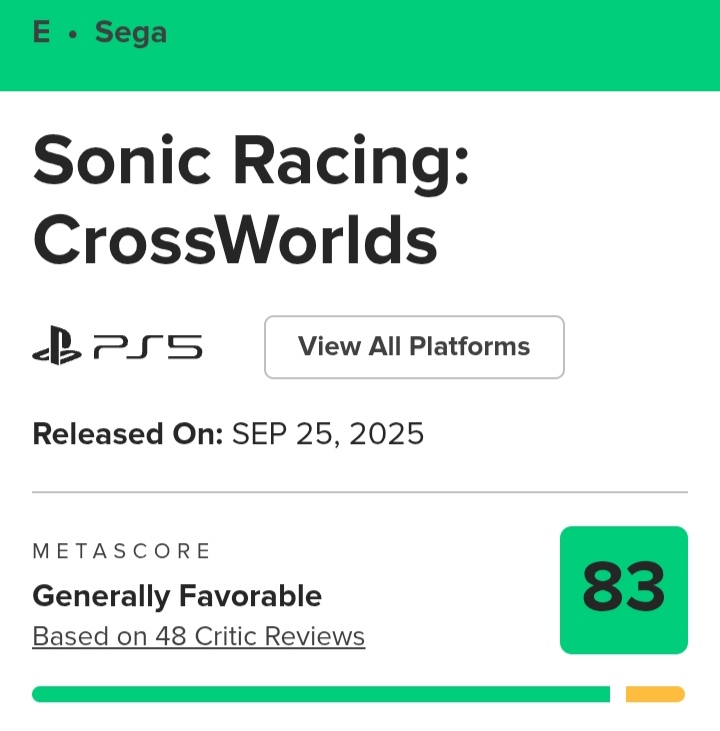Click the PS5 wordmark logo

(x=148, y=347)
